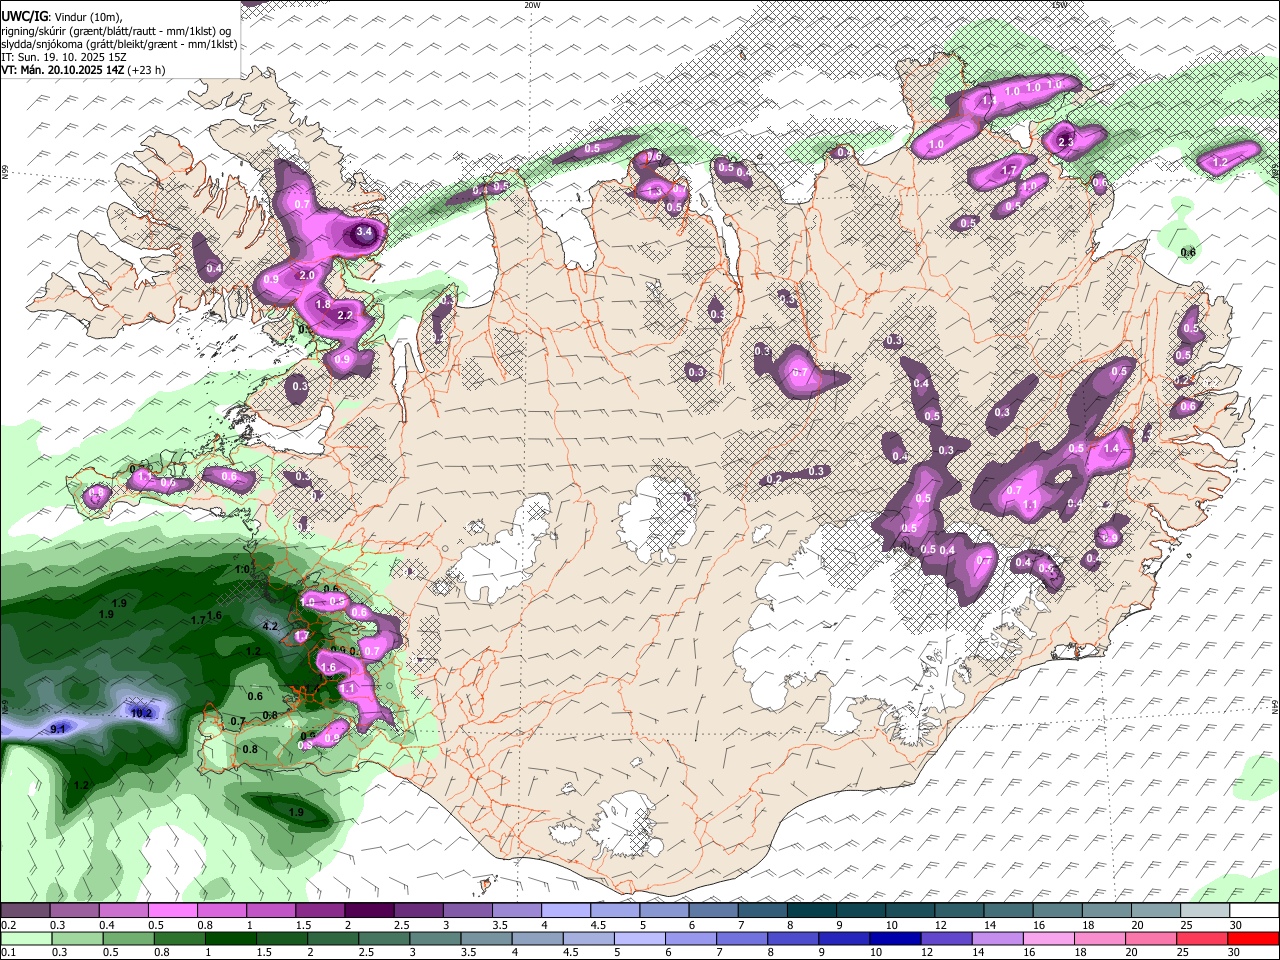Select the dark purple swatch starting at 0.2
Screen dimensions: 1280x960
tap(25, 910)
